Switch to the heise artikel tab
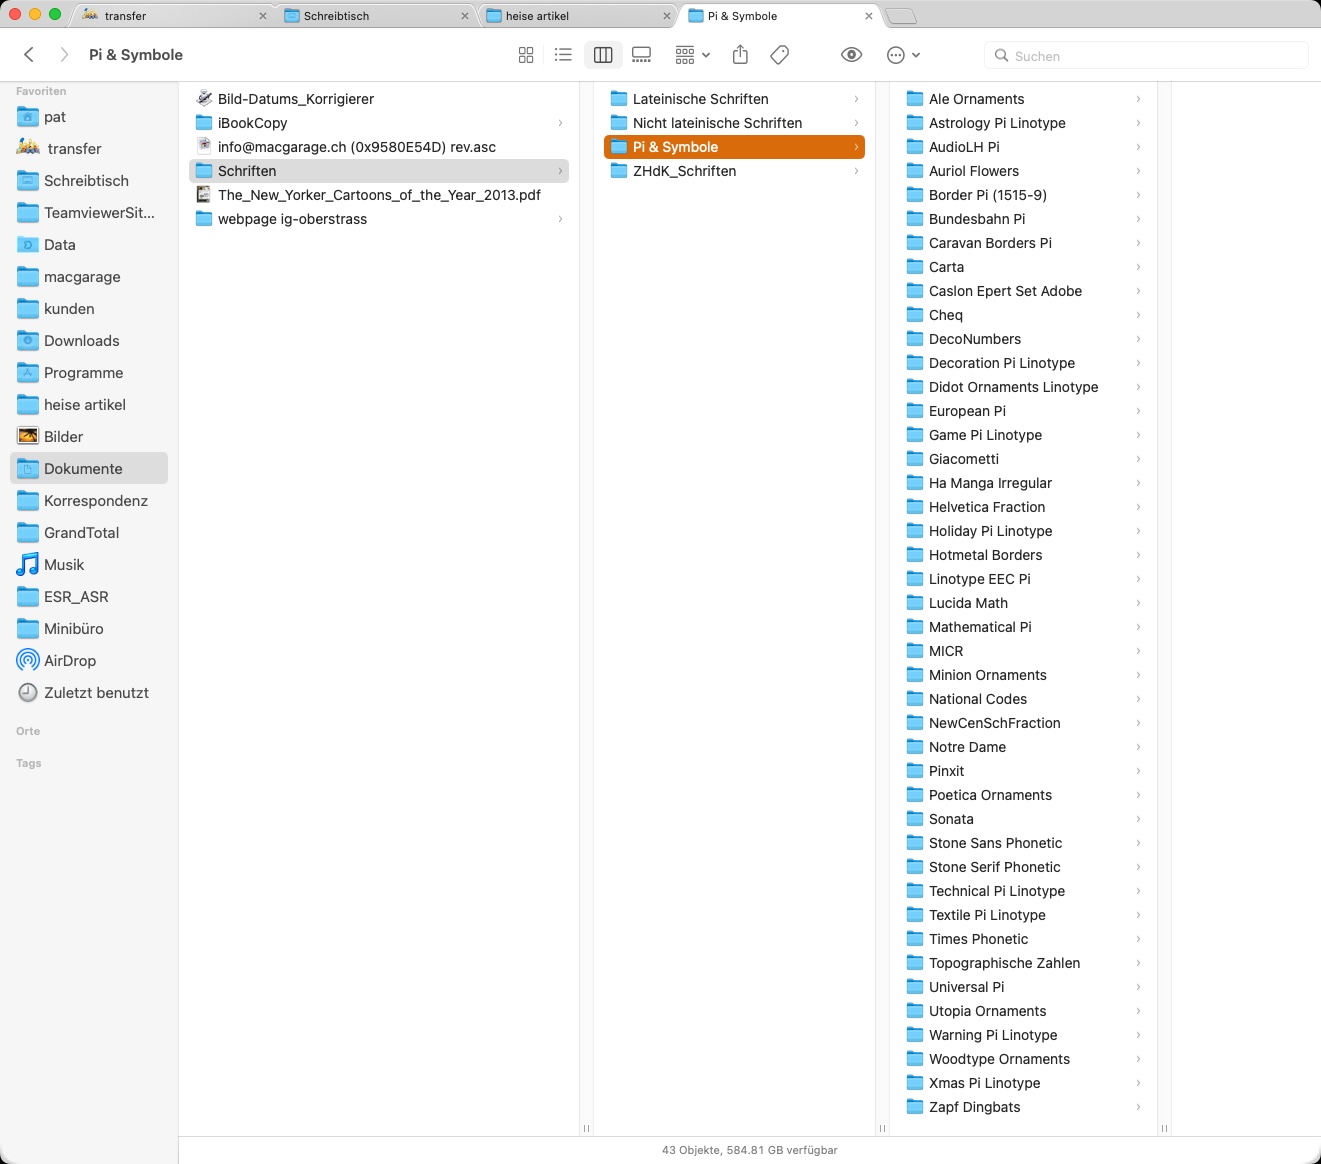The image size is (1321, 1164). coord(578,16)
